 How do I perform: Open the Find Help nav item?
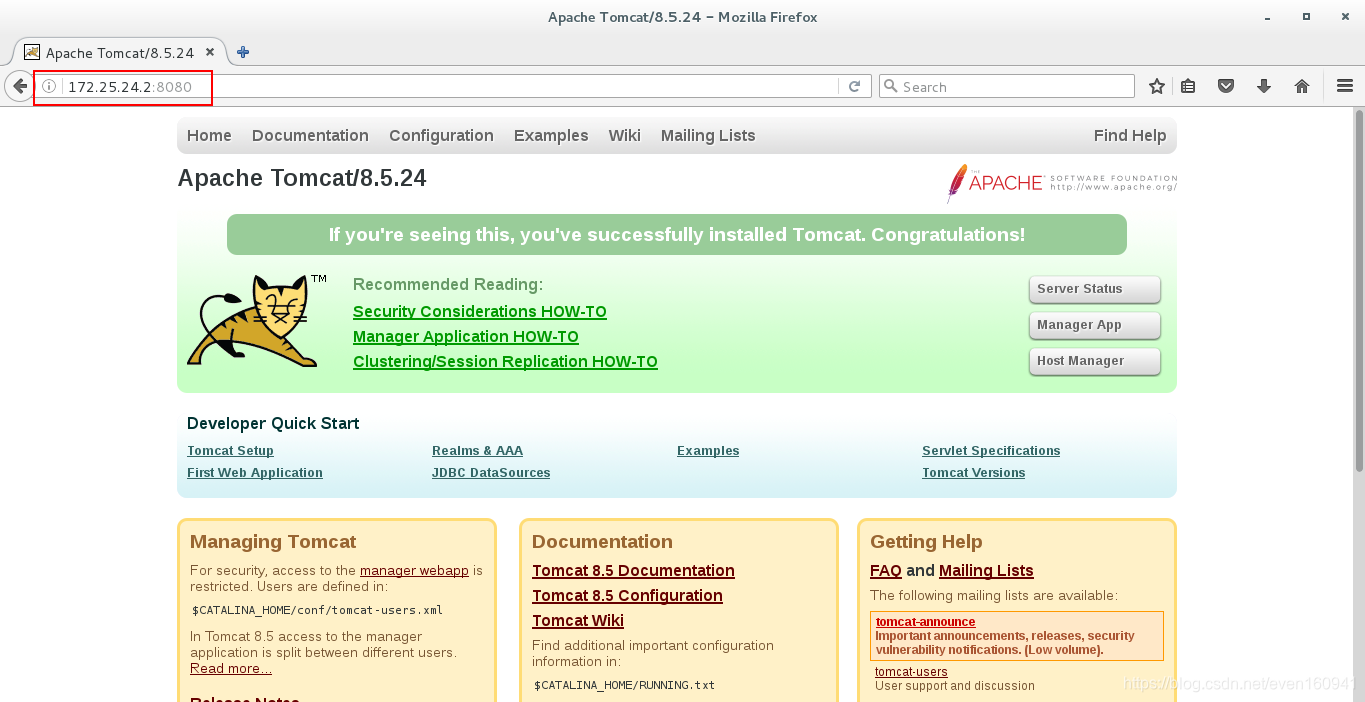click(x=1130, y=136)
